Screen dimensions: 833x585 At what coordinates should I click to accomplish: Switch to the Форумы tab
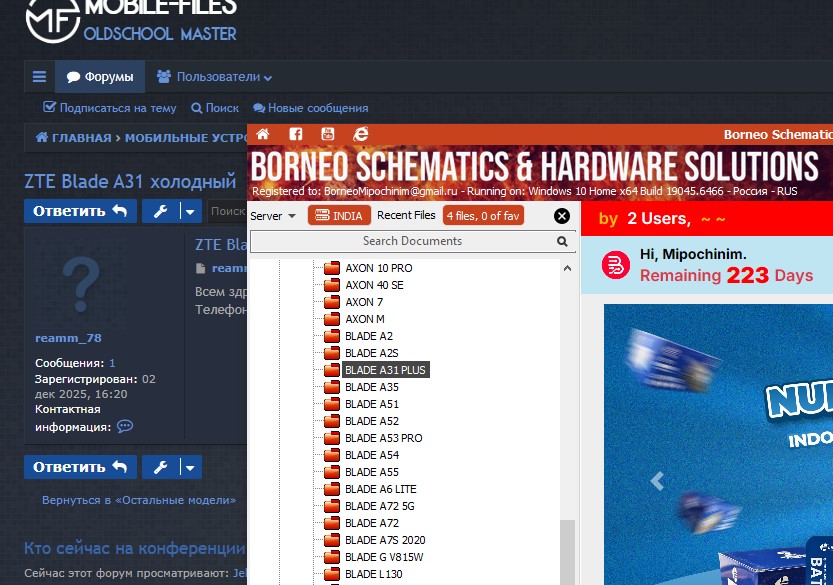(100, 76)
